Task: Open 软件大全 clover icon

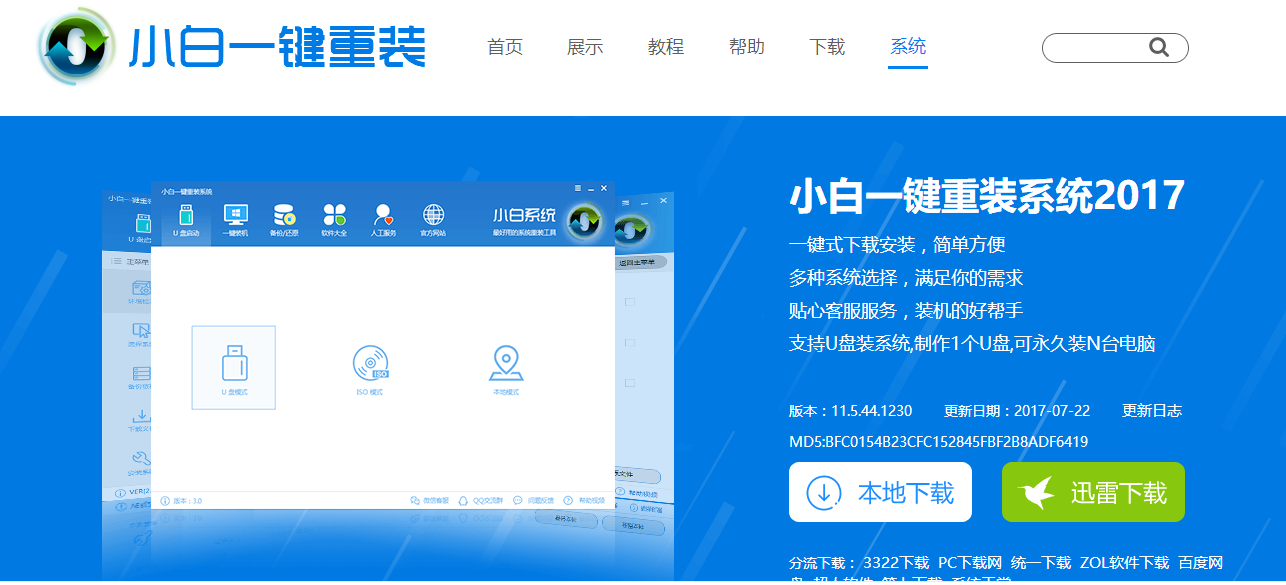Action: (334, 217)
